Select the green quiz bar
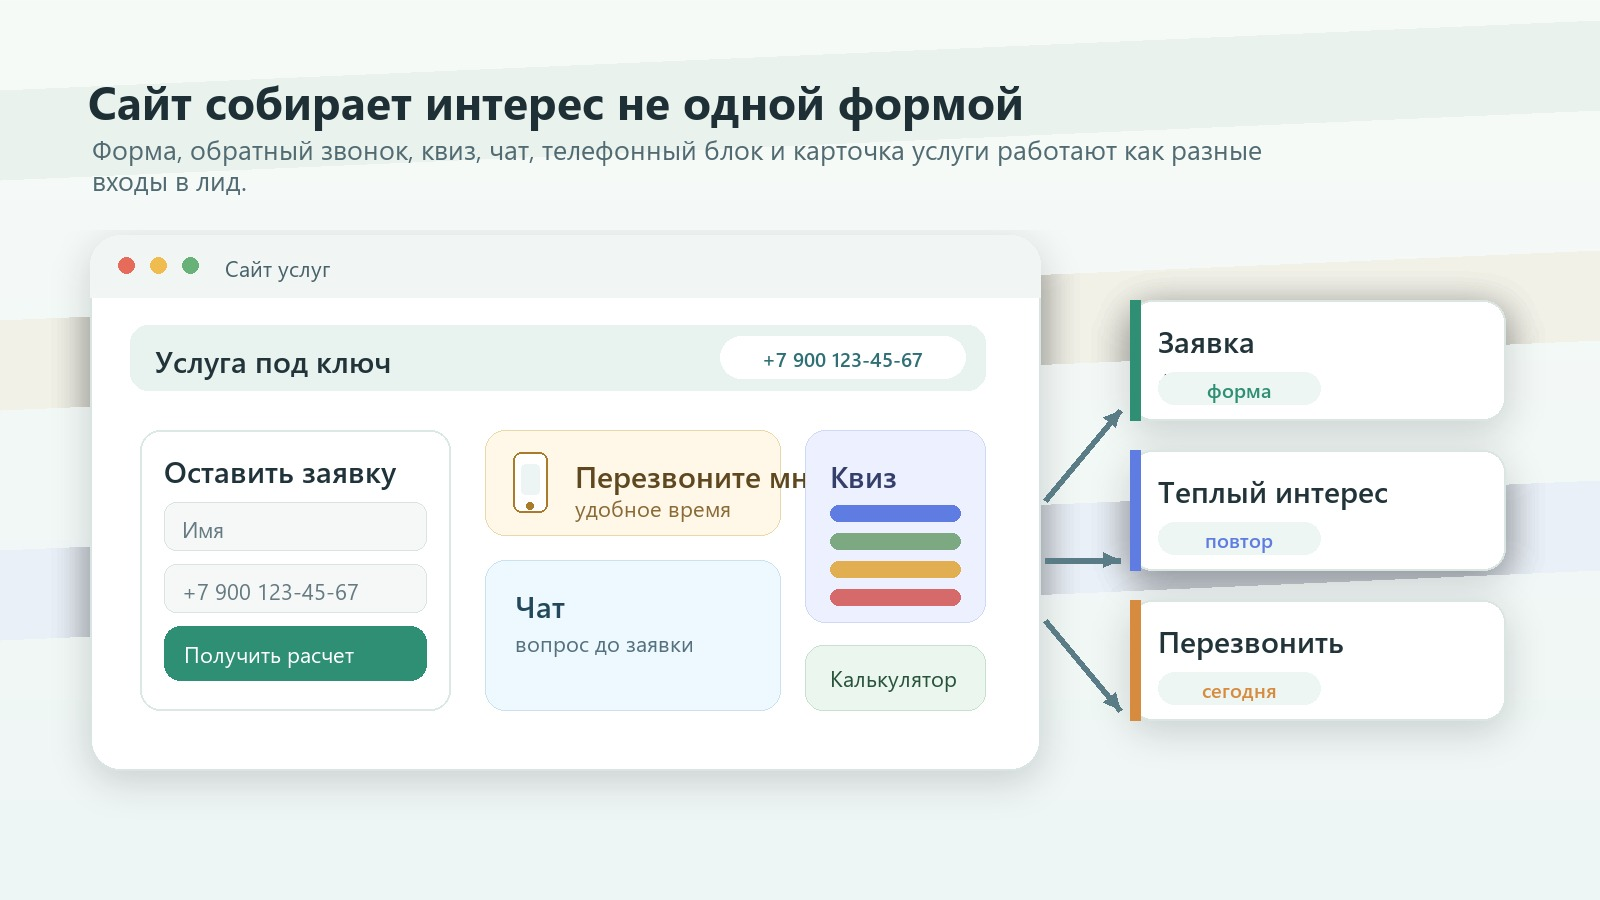The width and height of the screenshot is (1600, 900). click(895, 541)
